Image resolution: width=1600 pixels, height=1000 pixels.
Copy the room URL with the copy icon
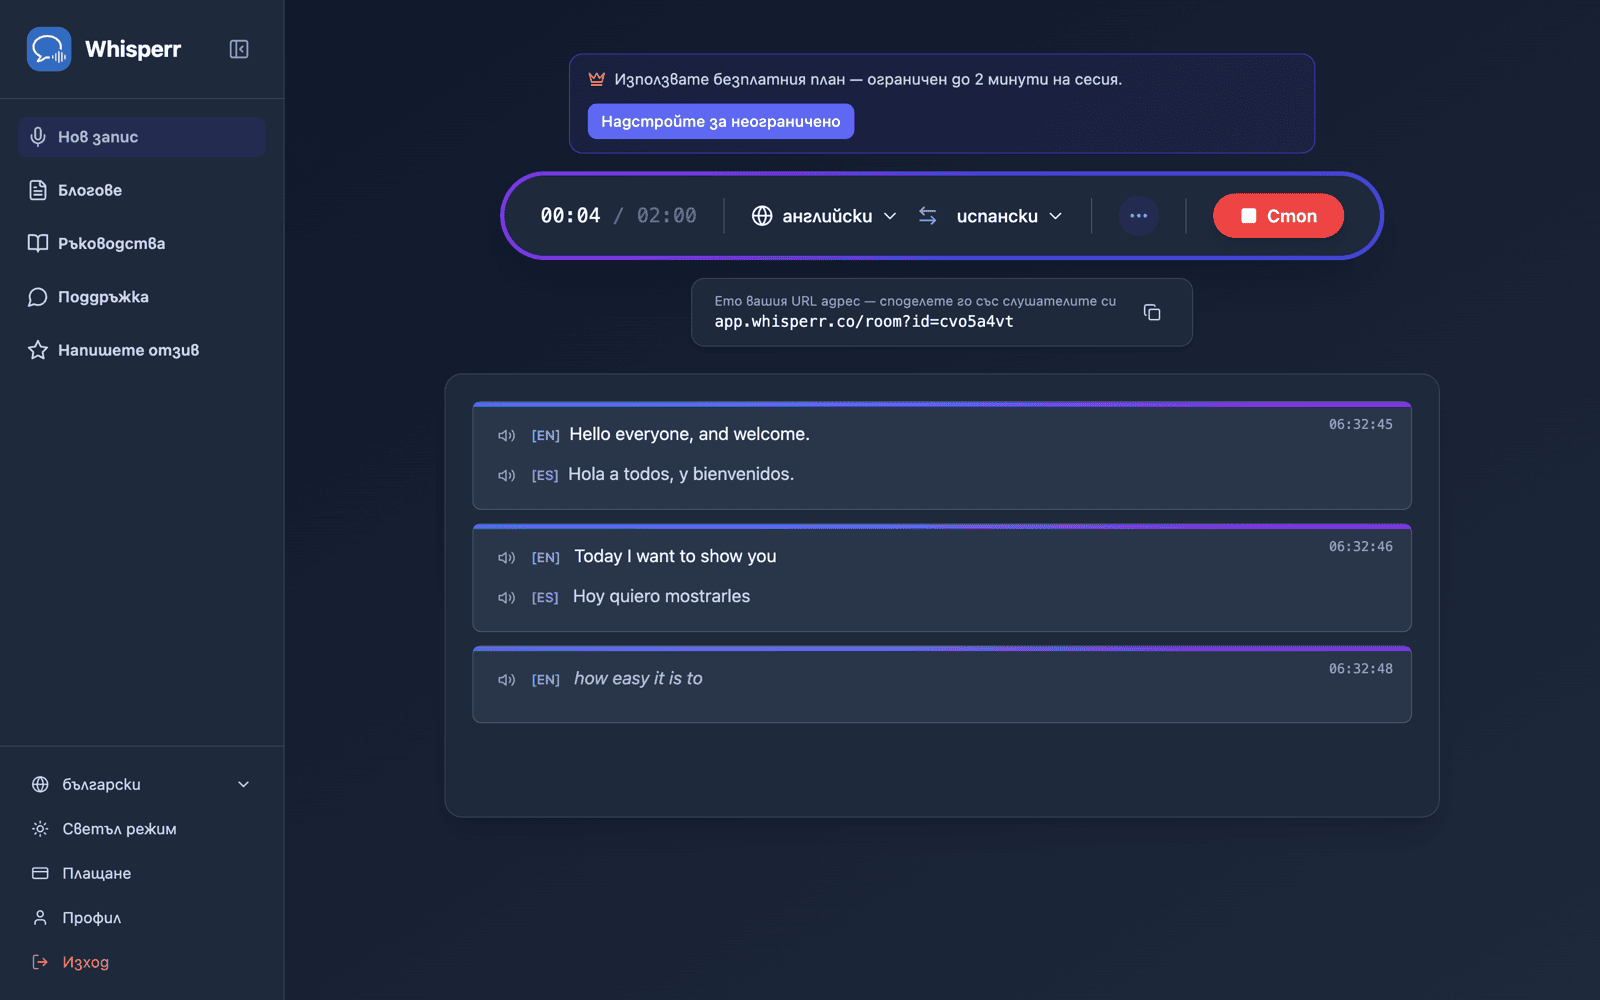coord(1152,312)
